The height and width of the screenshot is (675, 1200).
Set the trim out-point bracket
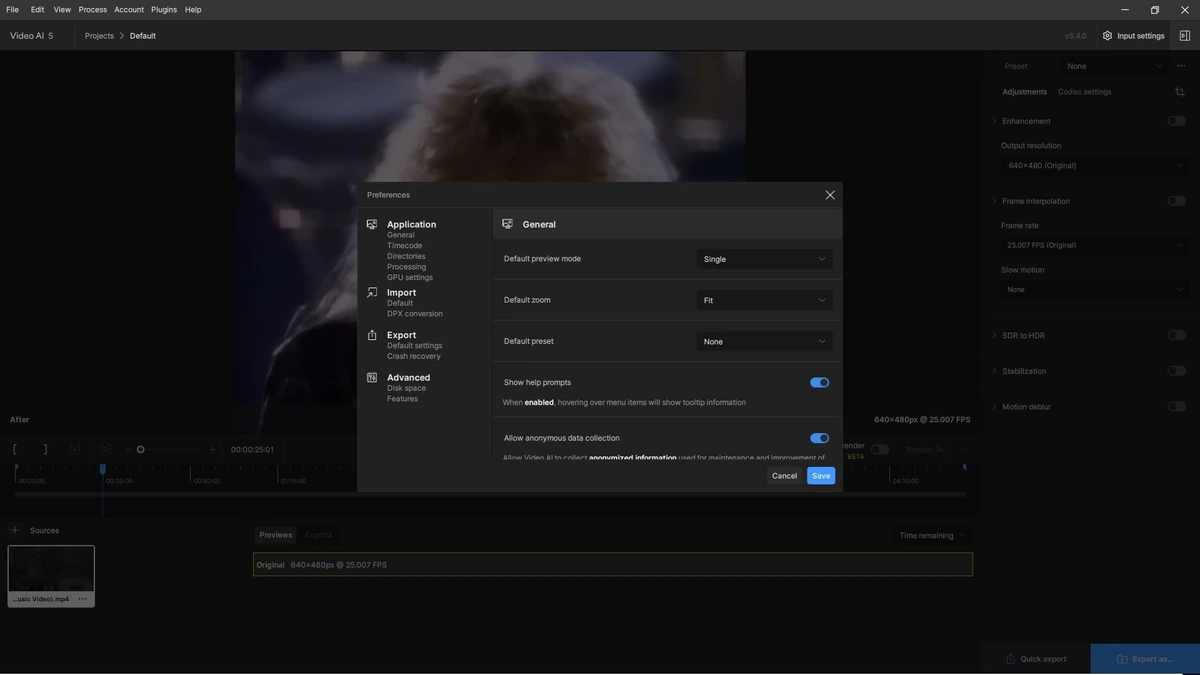coord(45,450)
